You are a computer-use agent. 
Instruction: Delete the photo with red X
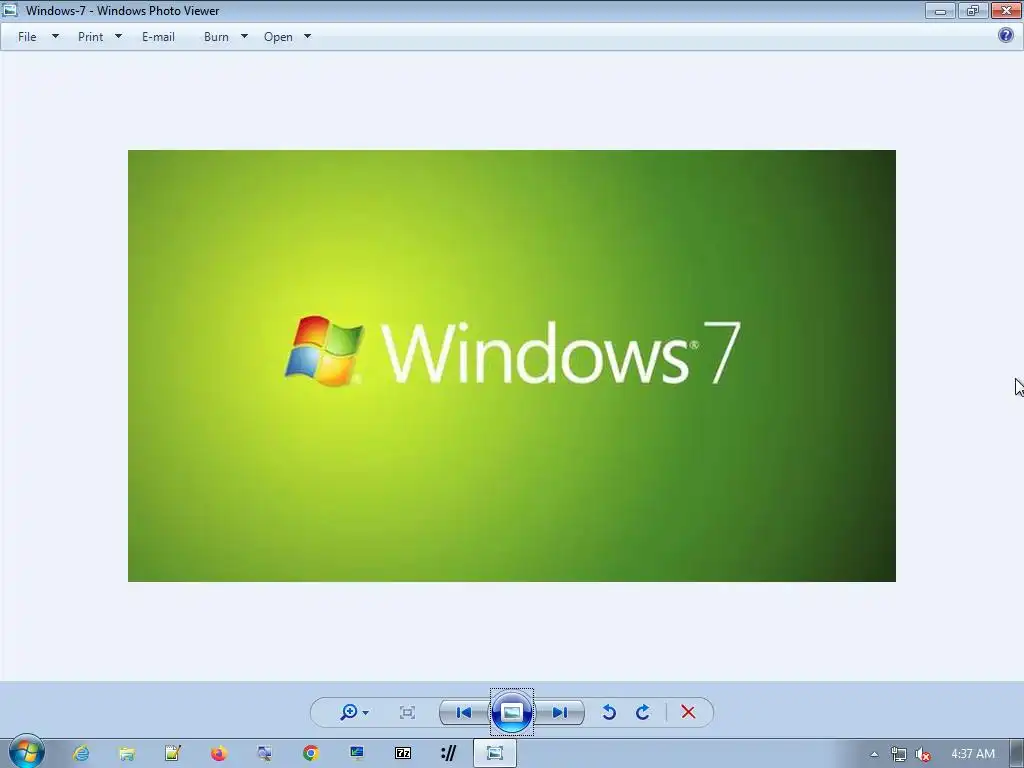[688, 712]
